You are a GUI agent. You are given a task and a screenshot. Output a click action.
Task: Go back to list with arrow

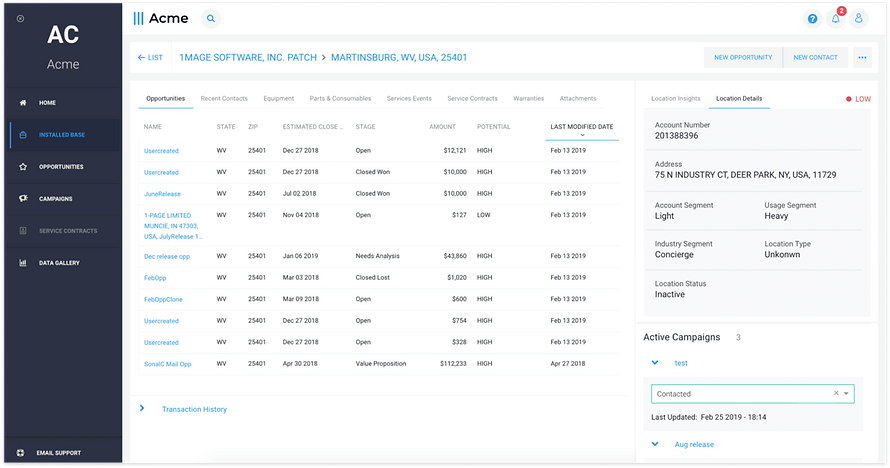point(150,57)
